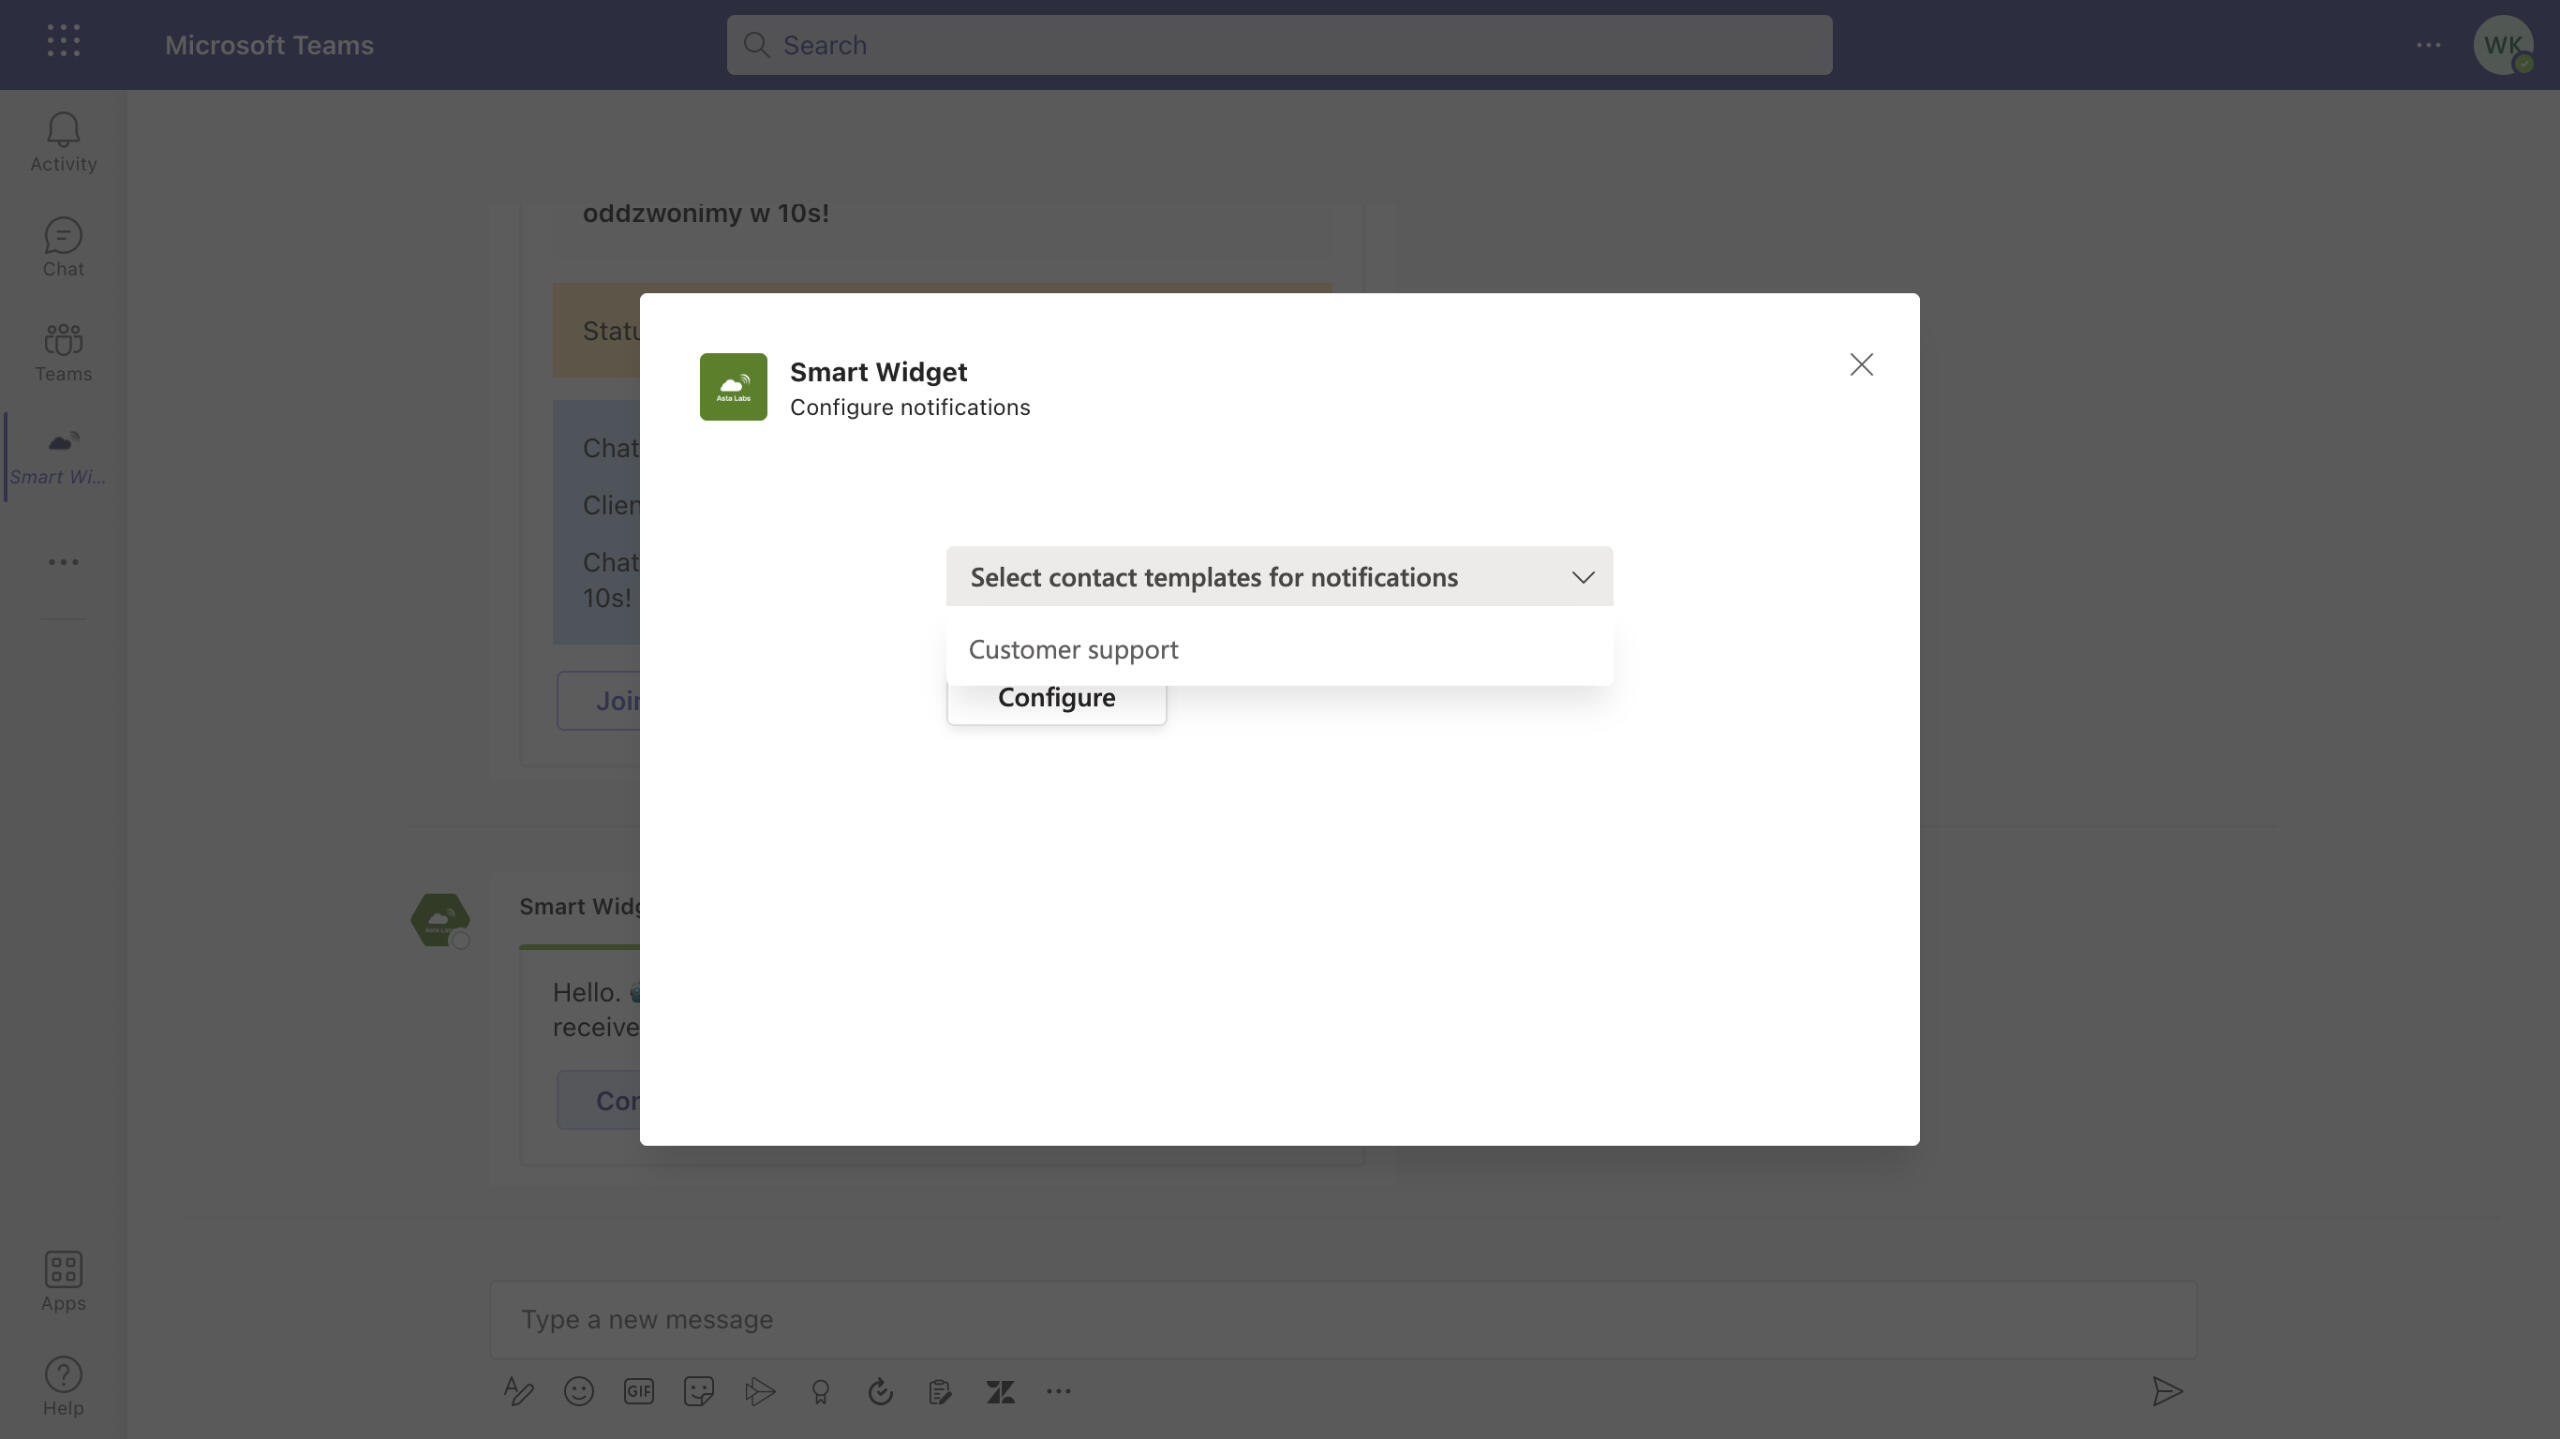Go to Chat in the sidebar

click(63, 247)
